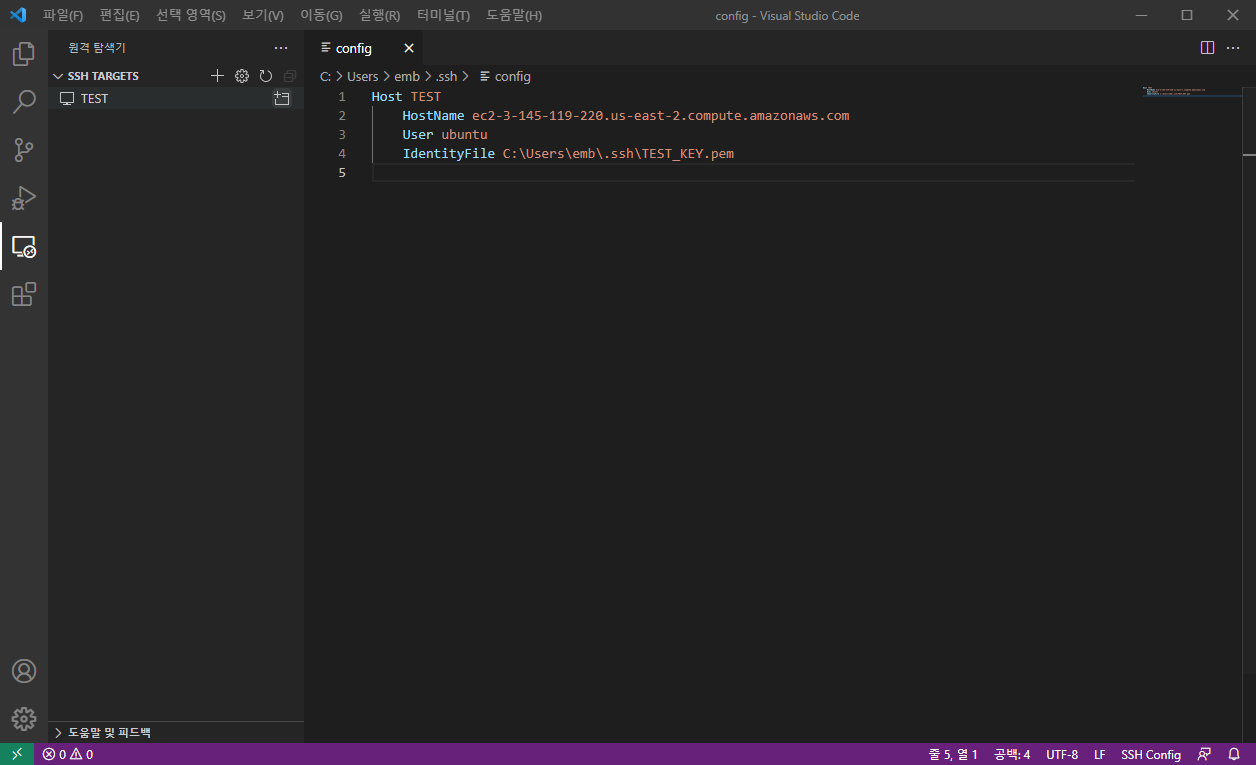Open the 이동(G) menu

tap(321, 15)
